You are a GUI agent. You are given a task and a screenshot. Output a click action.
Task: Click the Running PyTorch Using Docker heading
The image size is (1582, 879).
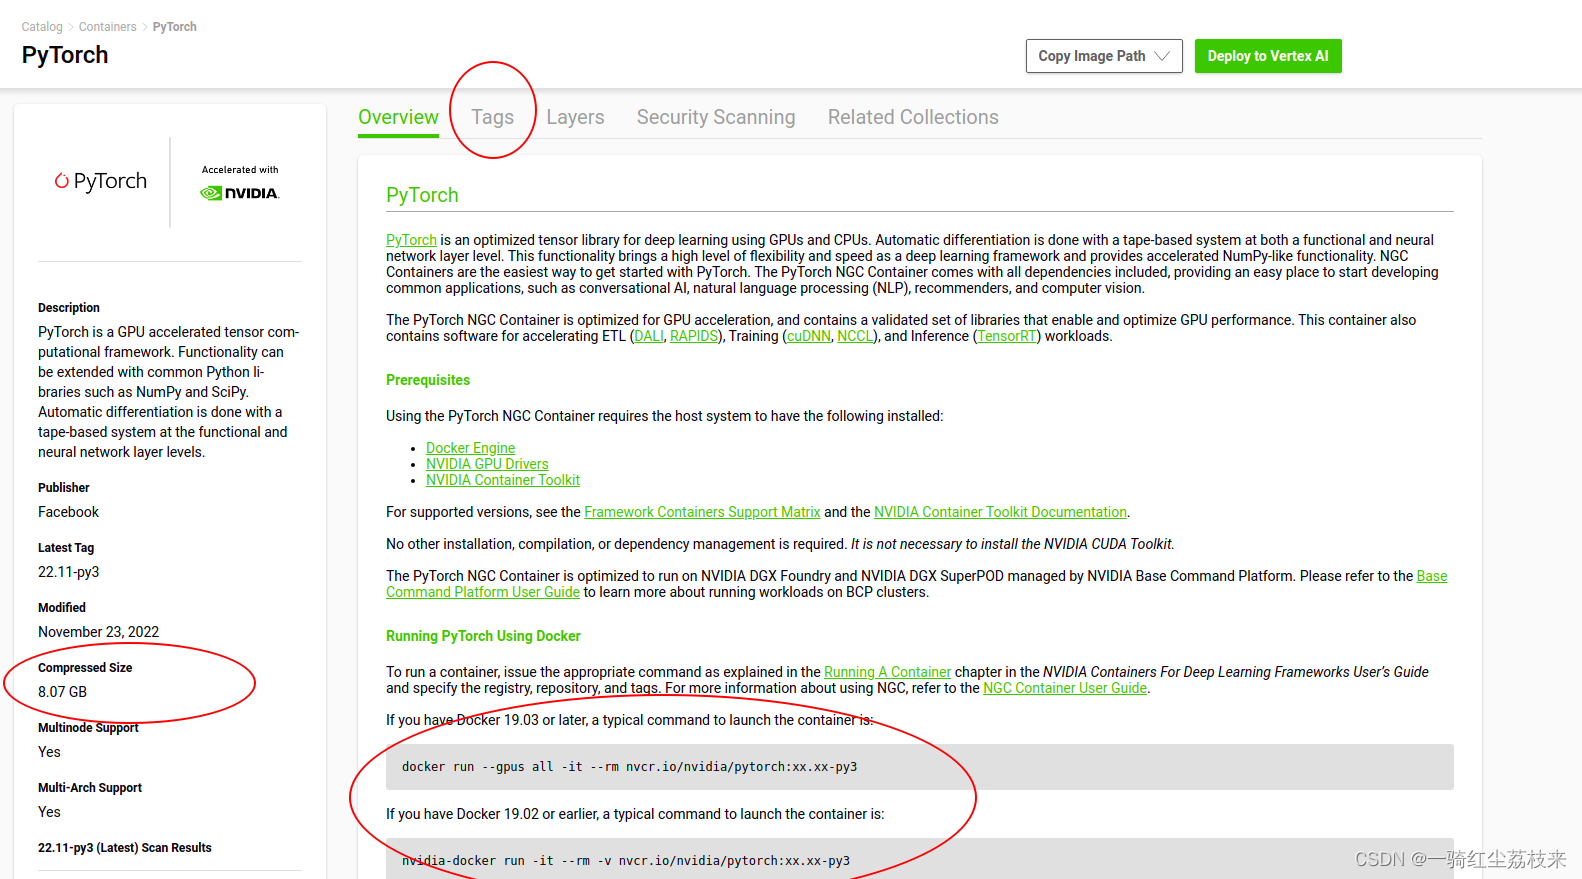coord(483,636)
